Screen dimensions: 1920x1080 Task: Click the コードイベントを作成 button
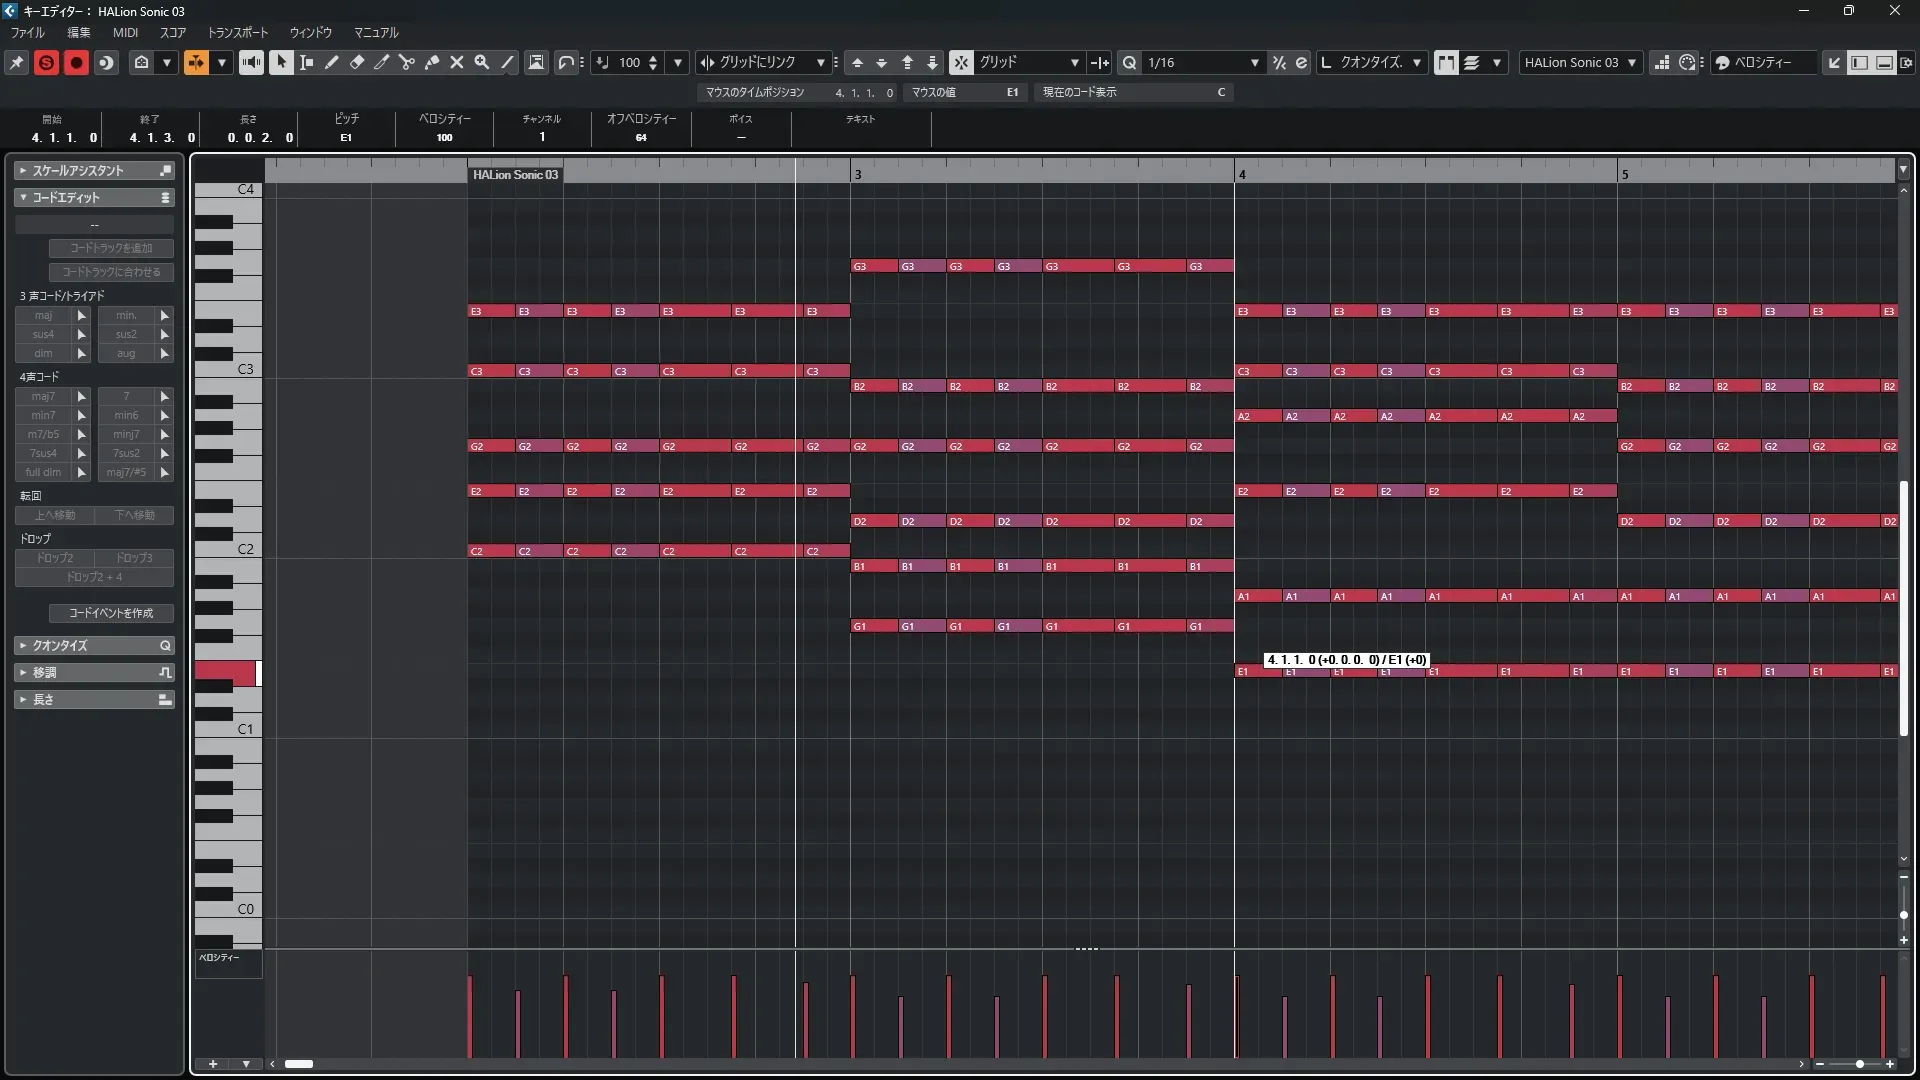click(x=111, y=613)
